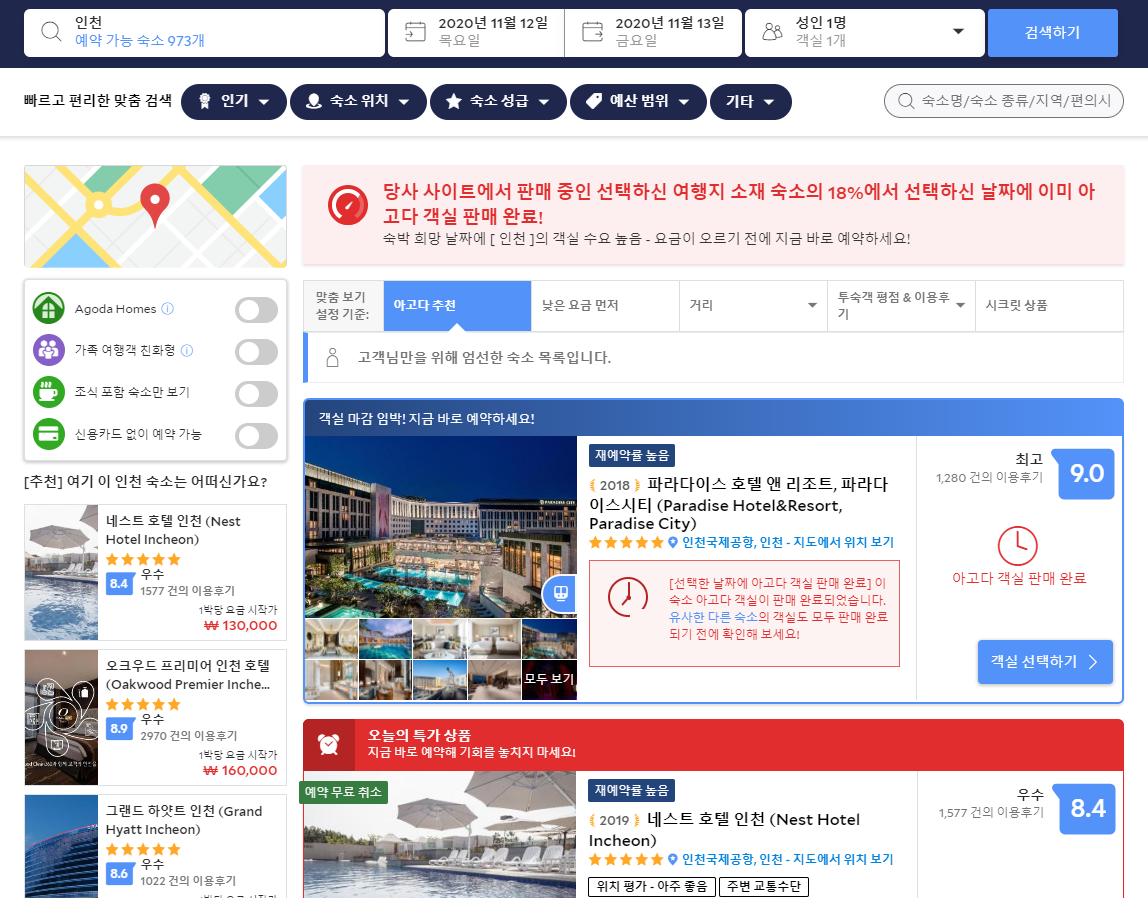Click the 조식 포함 coffee cup icon

(x=48, y=392)
